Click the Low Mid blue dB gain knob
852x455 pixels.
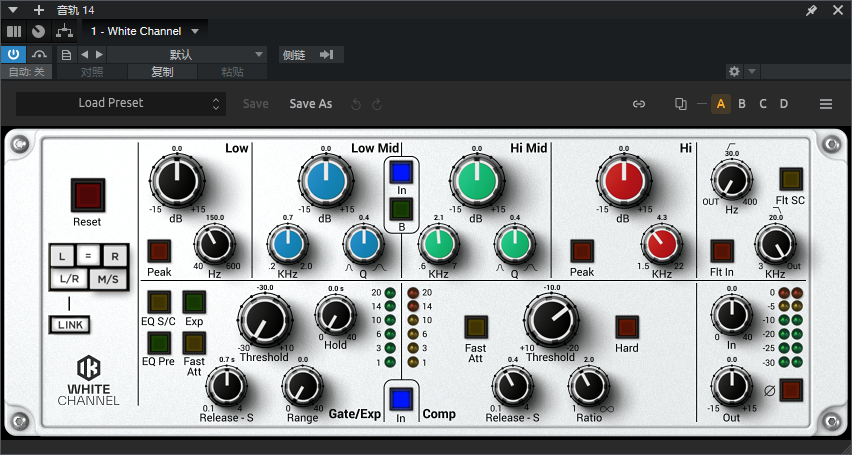(x=326, y=180)
